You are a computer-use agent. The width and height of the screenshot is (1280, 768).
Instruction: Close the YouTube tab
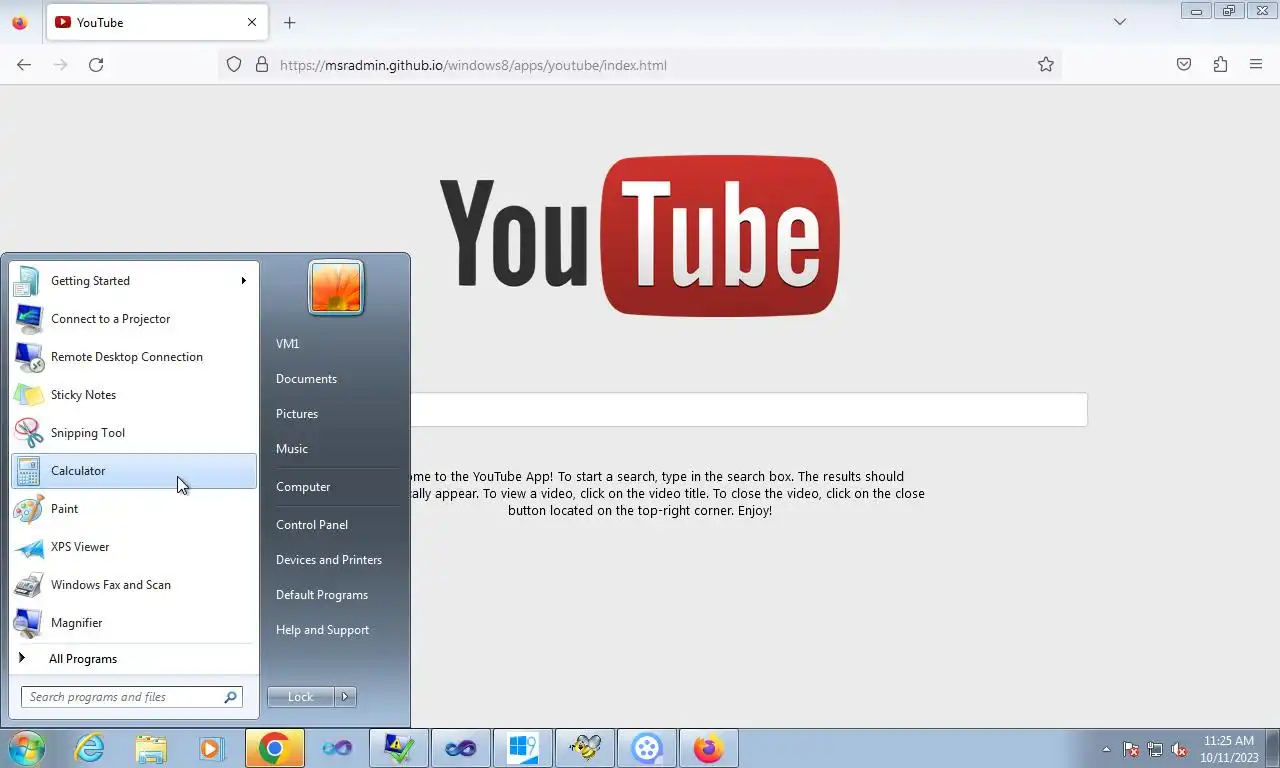click(252, 22)
